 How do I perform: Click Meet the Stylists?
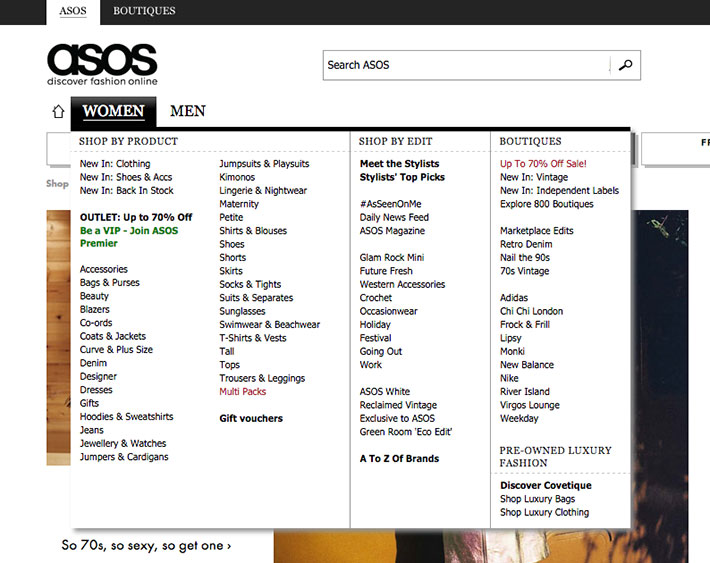(x=399, y=164)
